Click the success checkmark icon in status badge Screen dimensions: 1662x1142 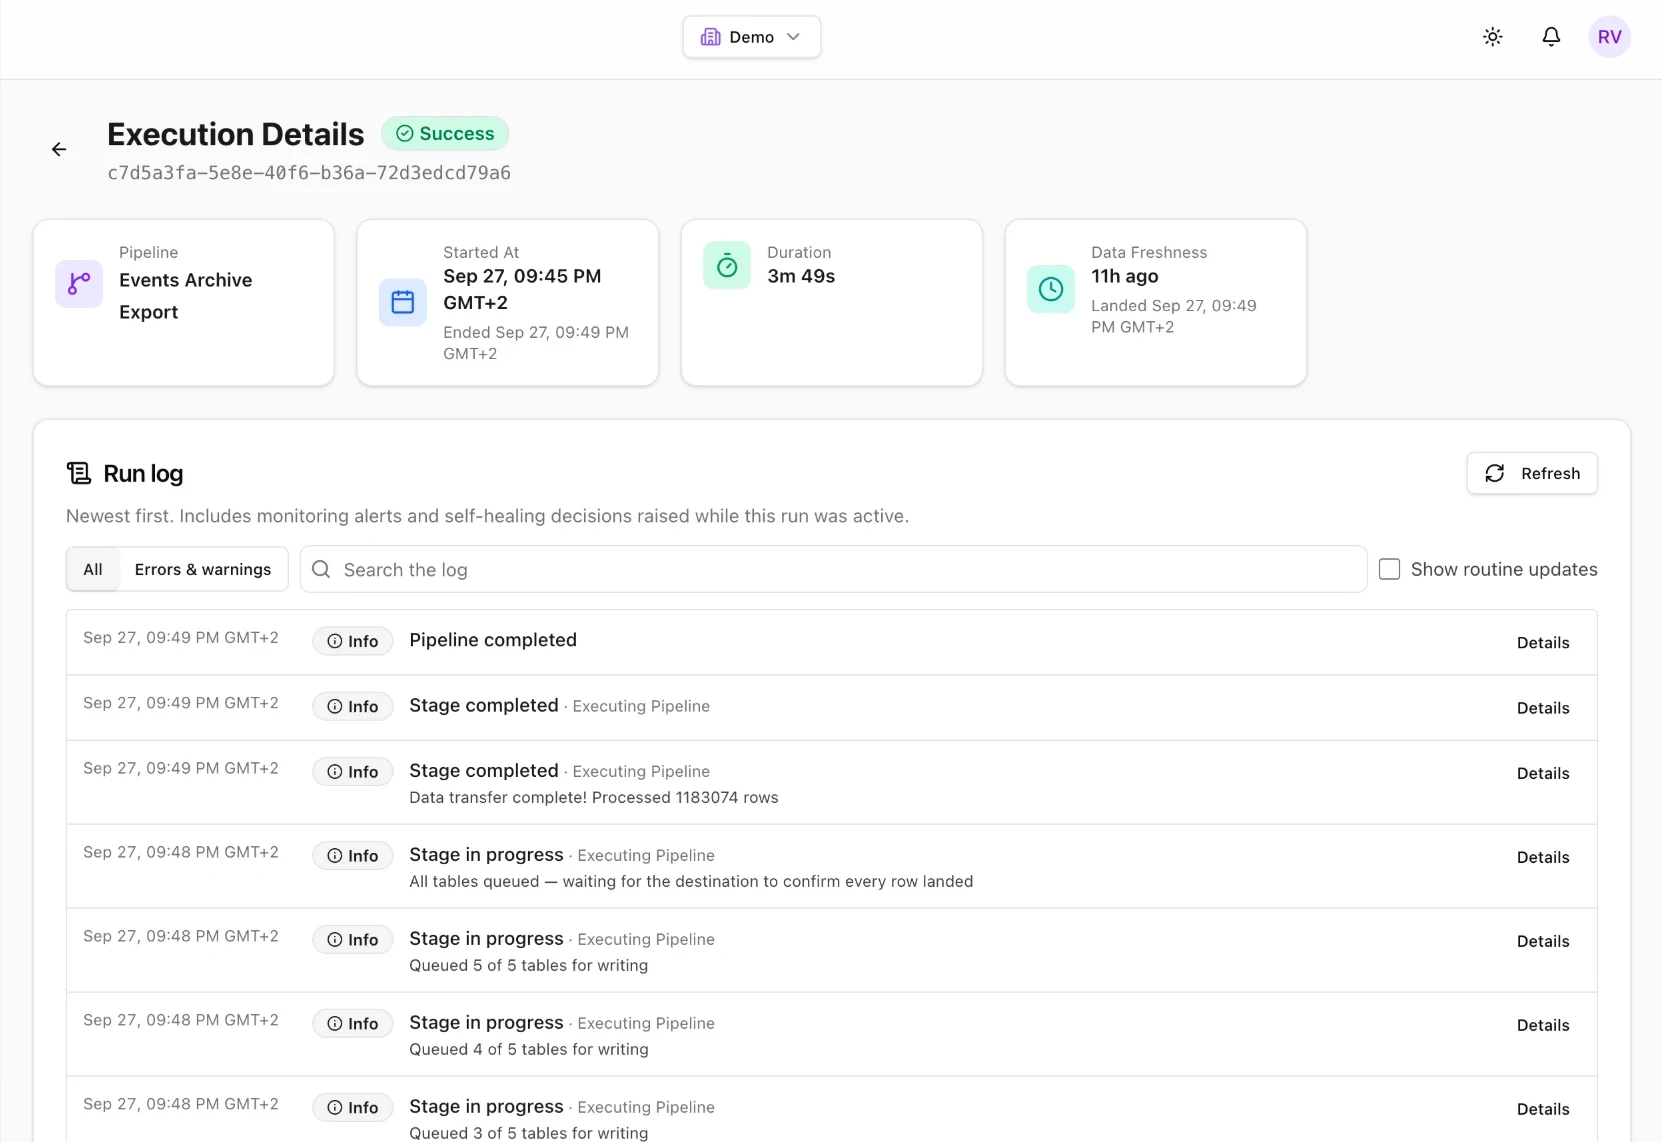point(405,133)
